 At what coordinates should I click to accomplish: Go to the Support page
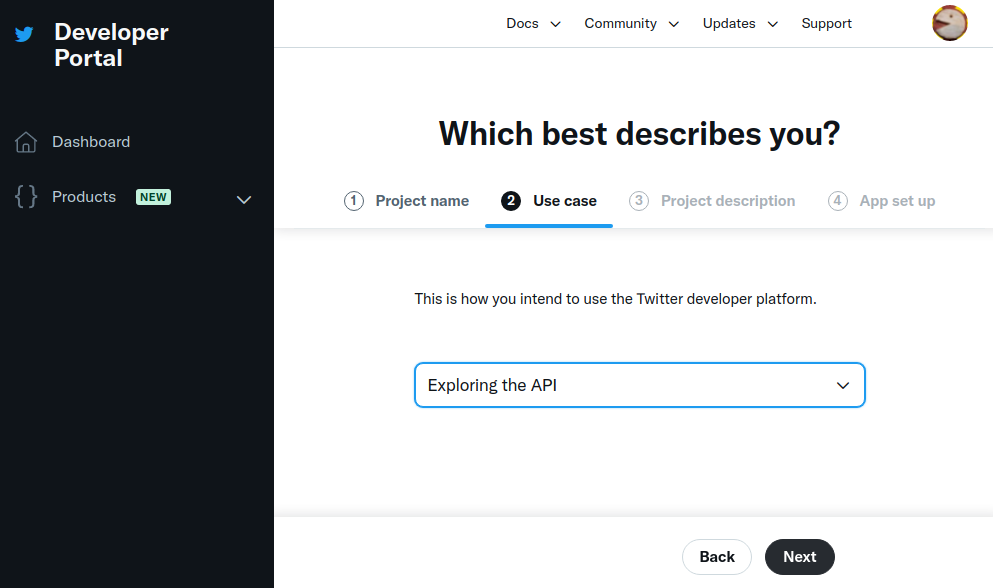click(826, 23)
